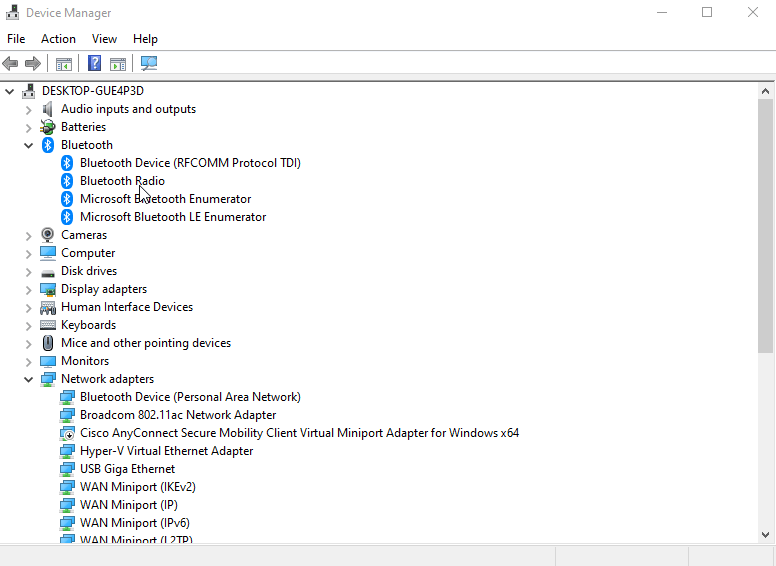Open the File menu
Viewport: 776px width, 566px height.
click(16, 39)
